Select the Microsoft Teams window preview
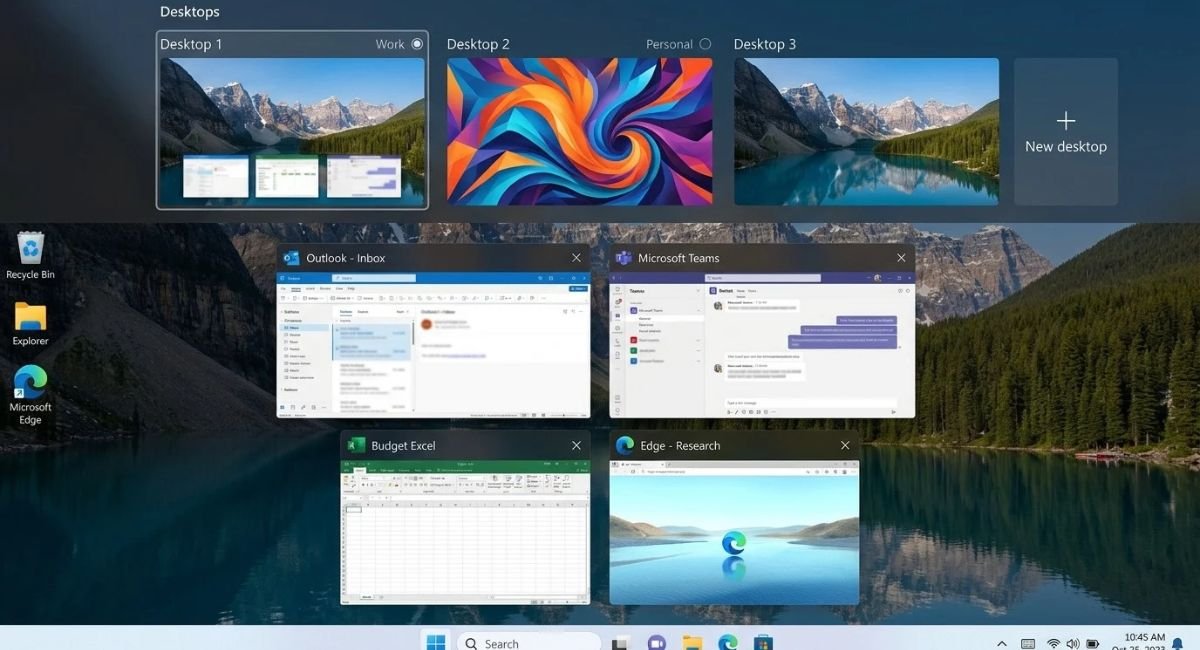This screenshot has width=1200, height=650. tap(762, 345)
